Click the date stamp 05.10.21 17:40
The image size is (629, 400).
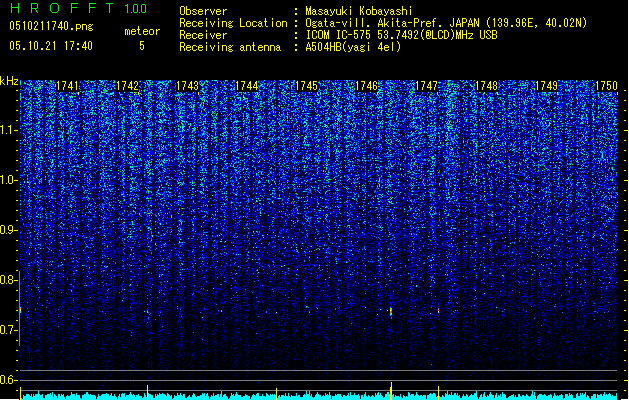click(x=51, y=46)
